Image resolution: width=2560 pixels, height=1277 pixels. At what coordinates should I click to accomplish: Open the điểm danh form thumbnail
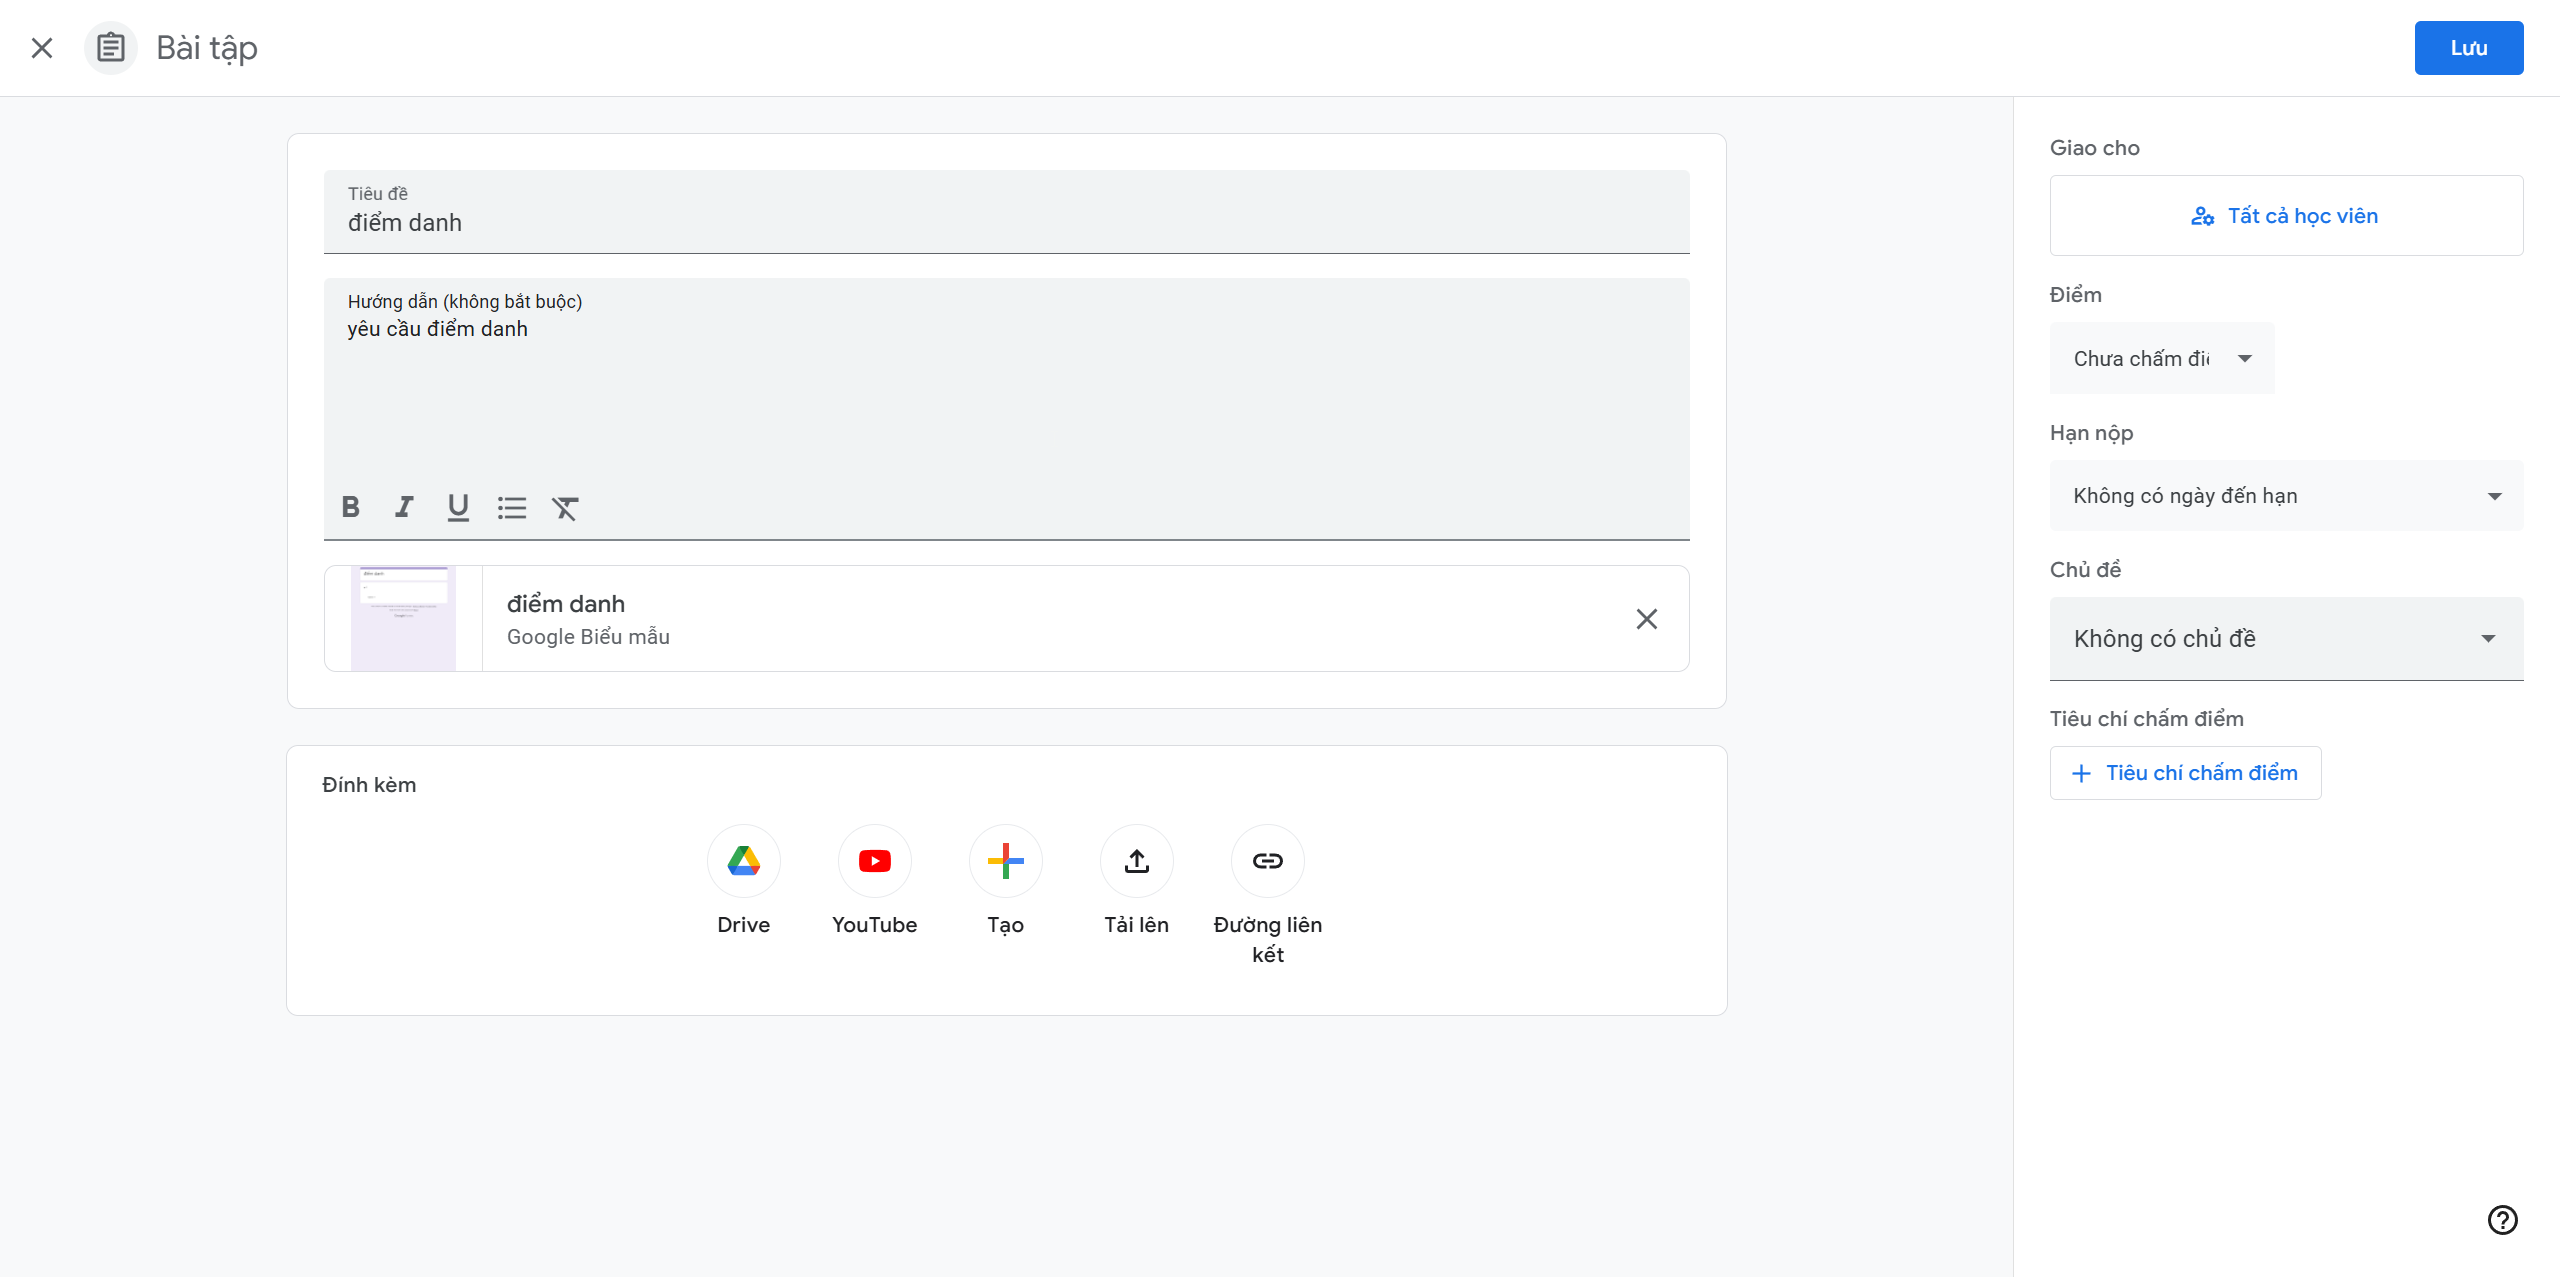point(404,618)
